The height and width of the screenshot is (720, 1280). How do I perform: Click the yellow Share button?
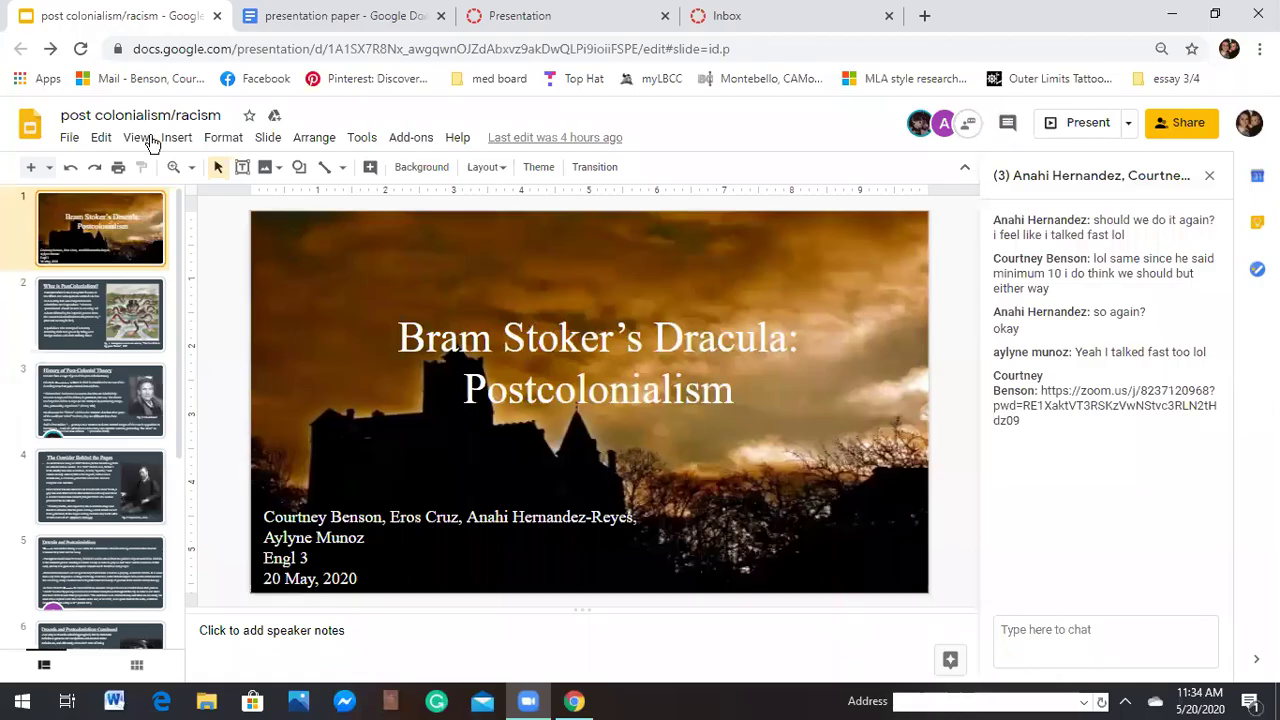1181,123
